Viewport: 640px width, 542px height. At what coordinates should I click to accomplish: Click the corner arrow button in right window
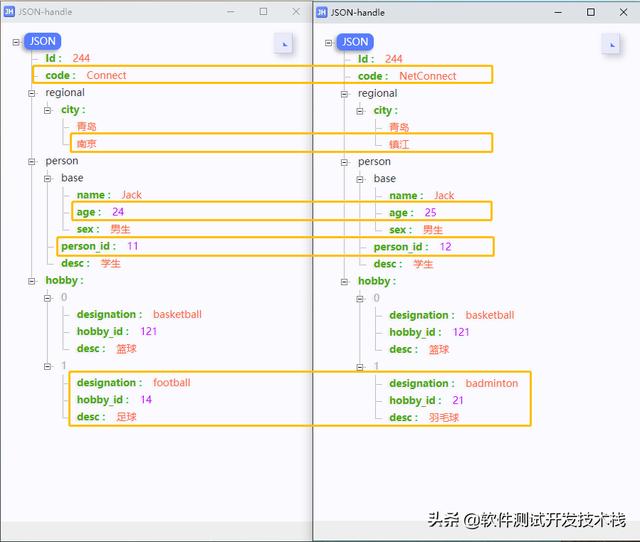(x=611, y=44)
